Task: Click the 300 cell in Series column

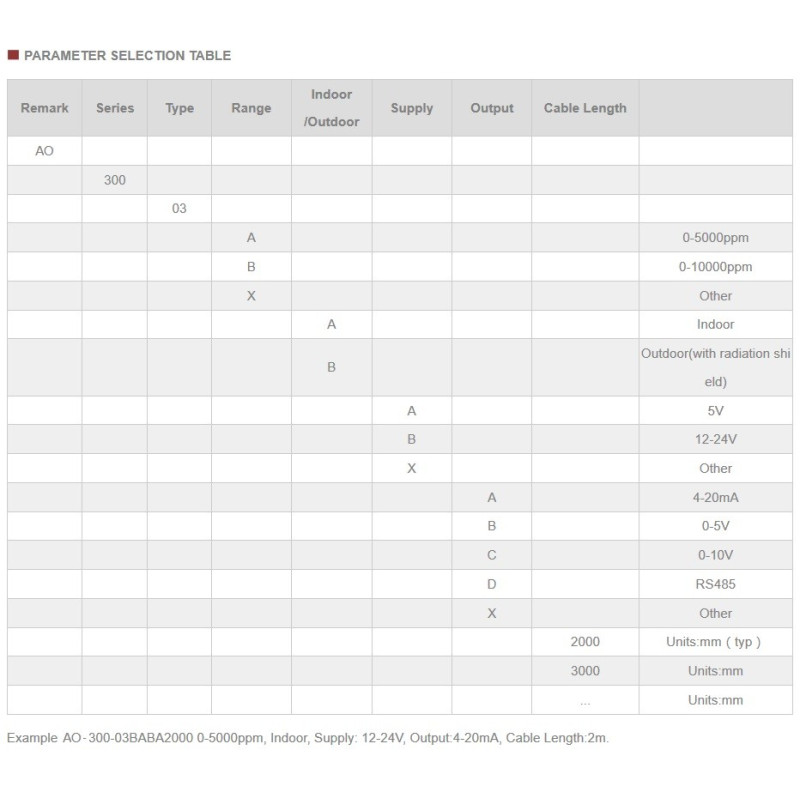Action: tap(115, 181)
